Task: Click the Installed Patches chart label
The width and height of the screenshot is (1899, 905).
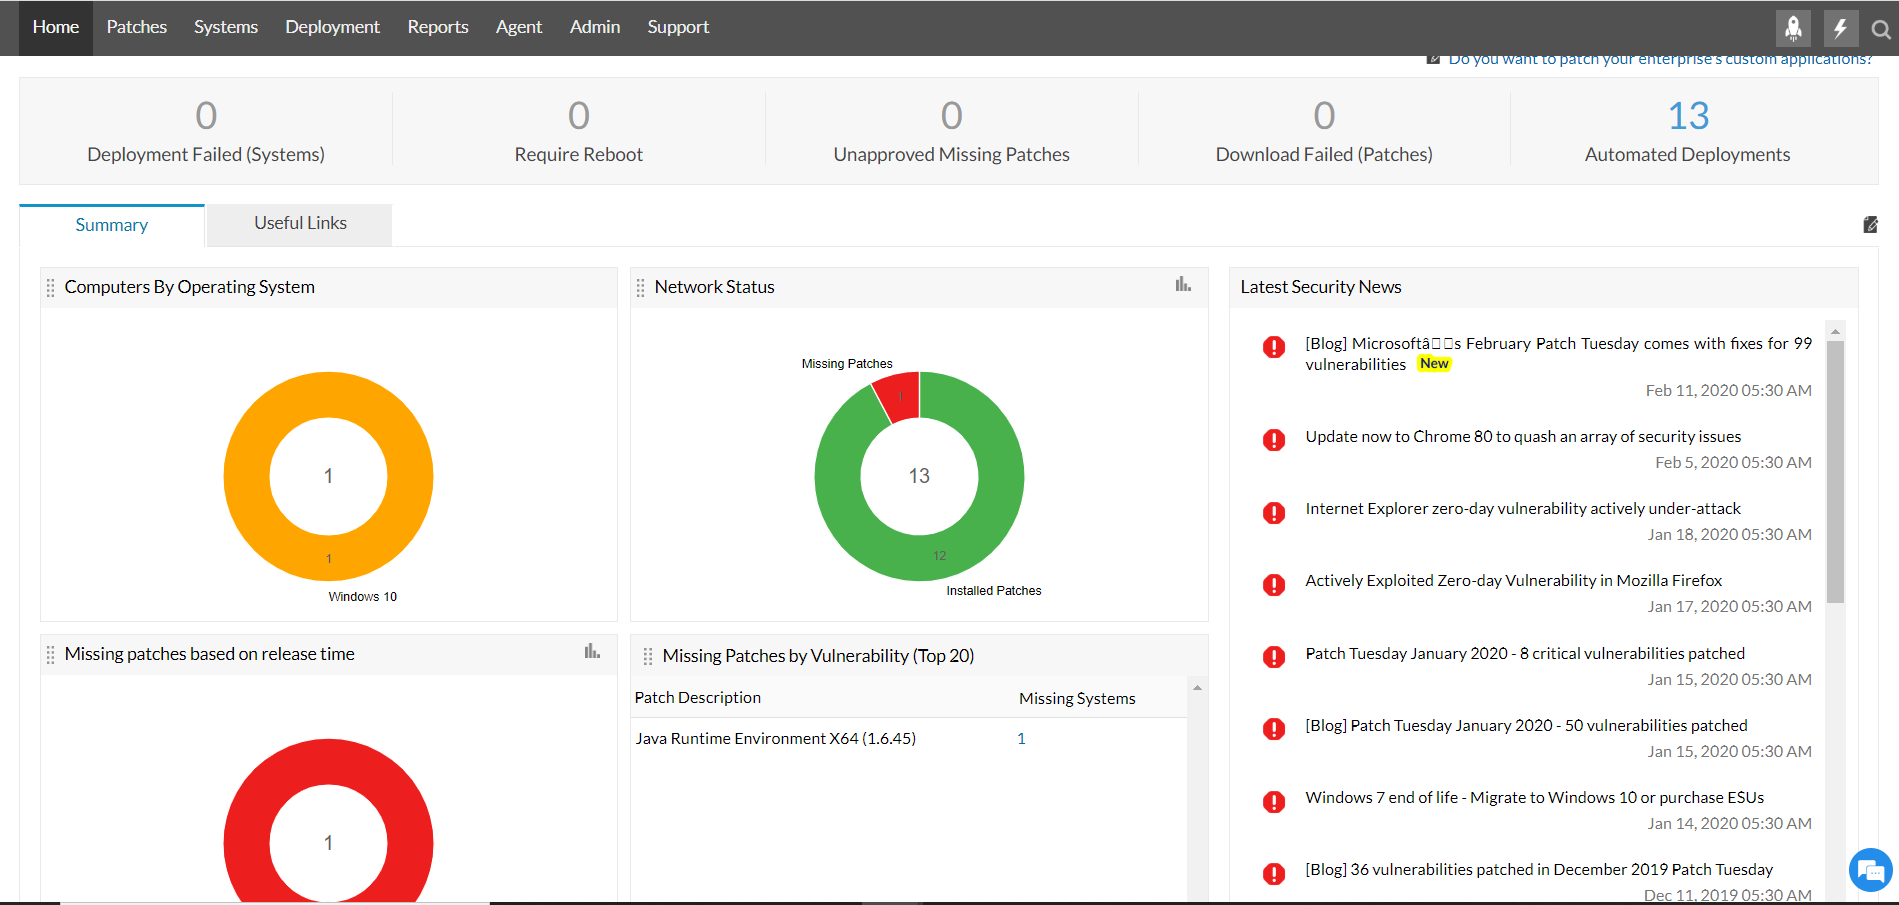Action: pos(994,591)
